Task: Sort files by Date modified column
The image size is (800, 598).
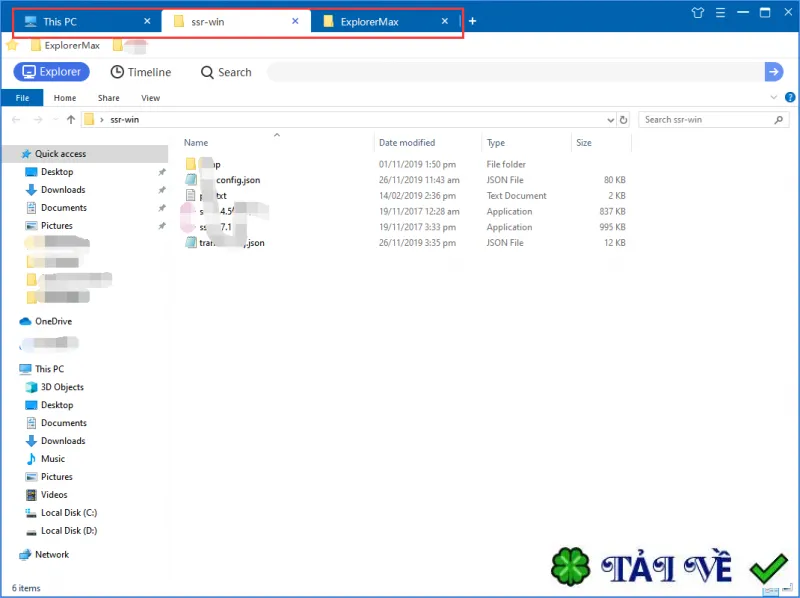Action: click(407, 143)
